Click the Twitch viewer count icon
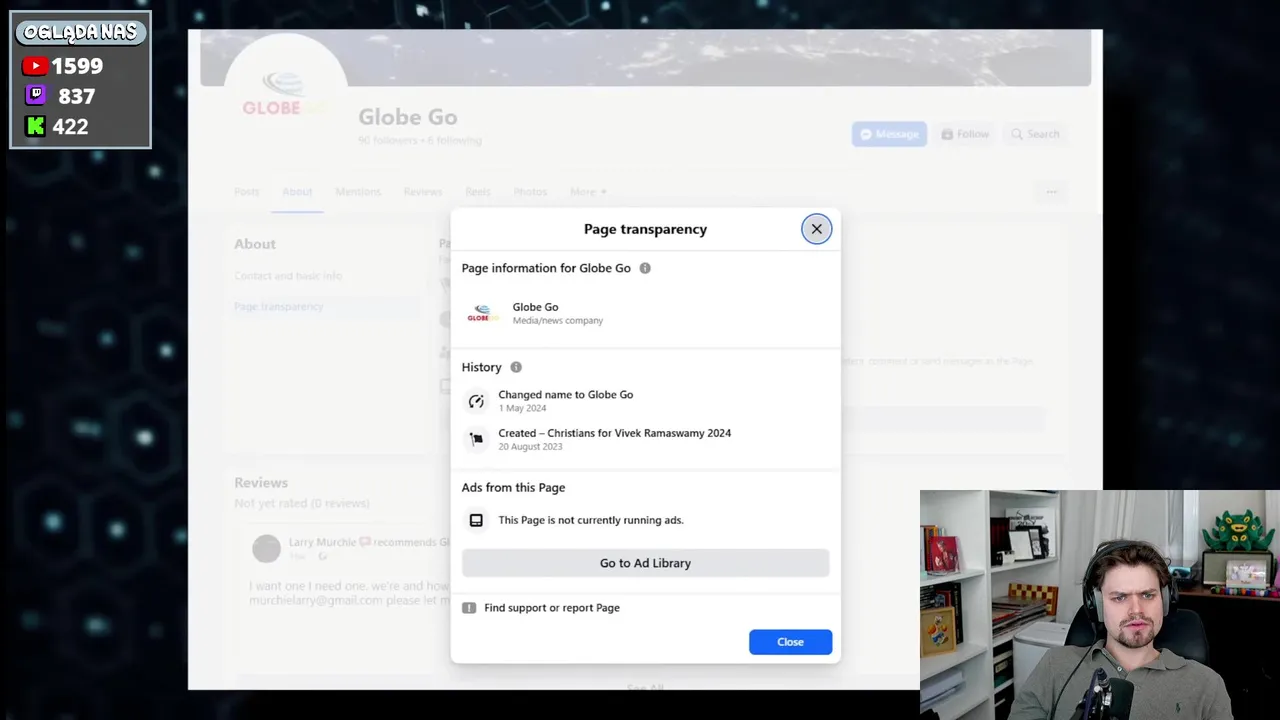1280x720 pixels. pyautogui.click(x=35, y=96)
